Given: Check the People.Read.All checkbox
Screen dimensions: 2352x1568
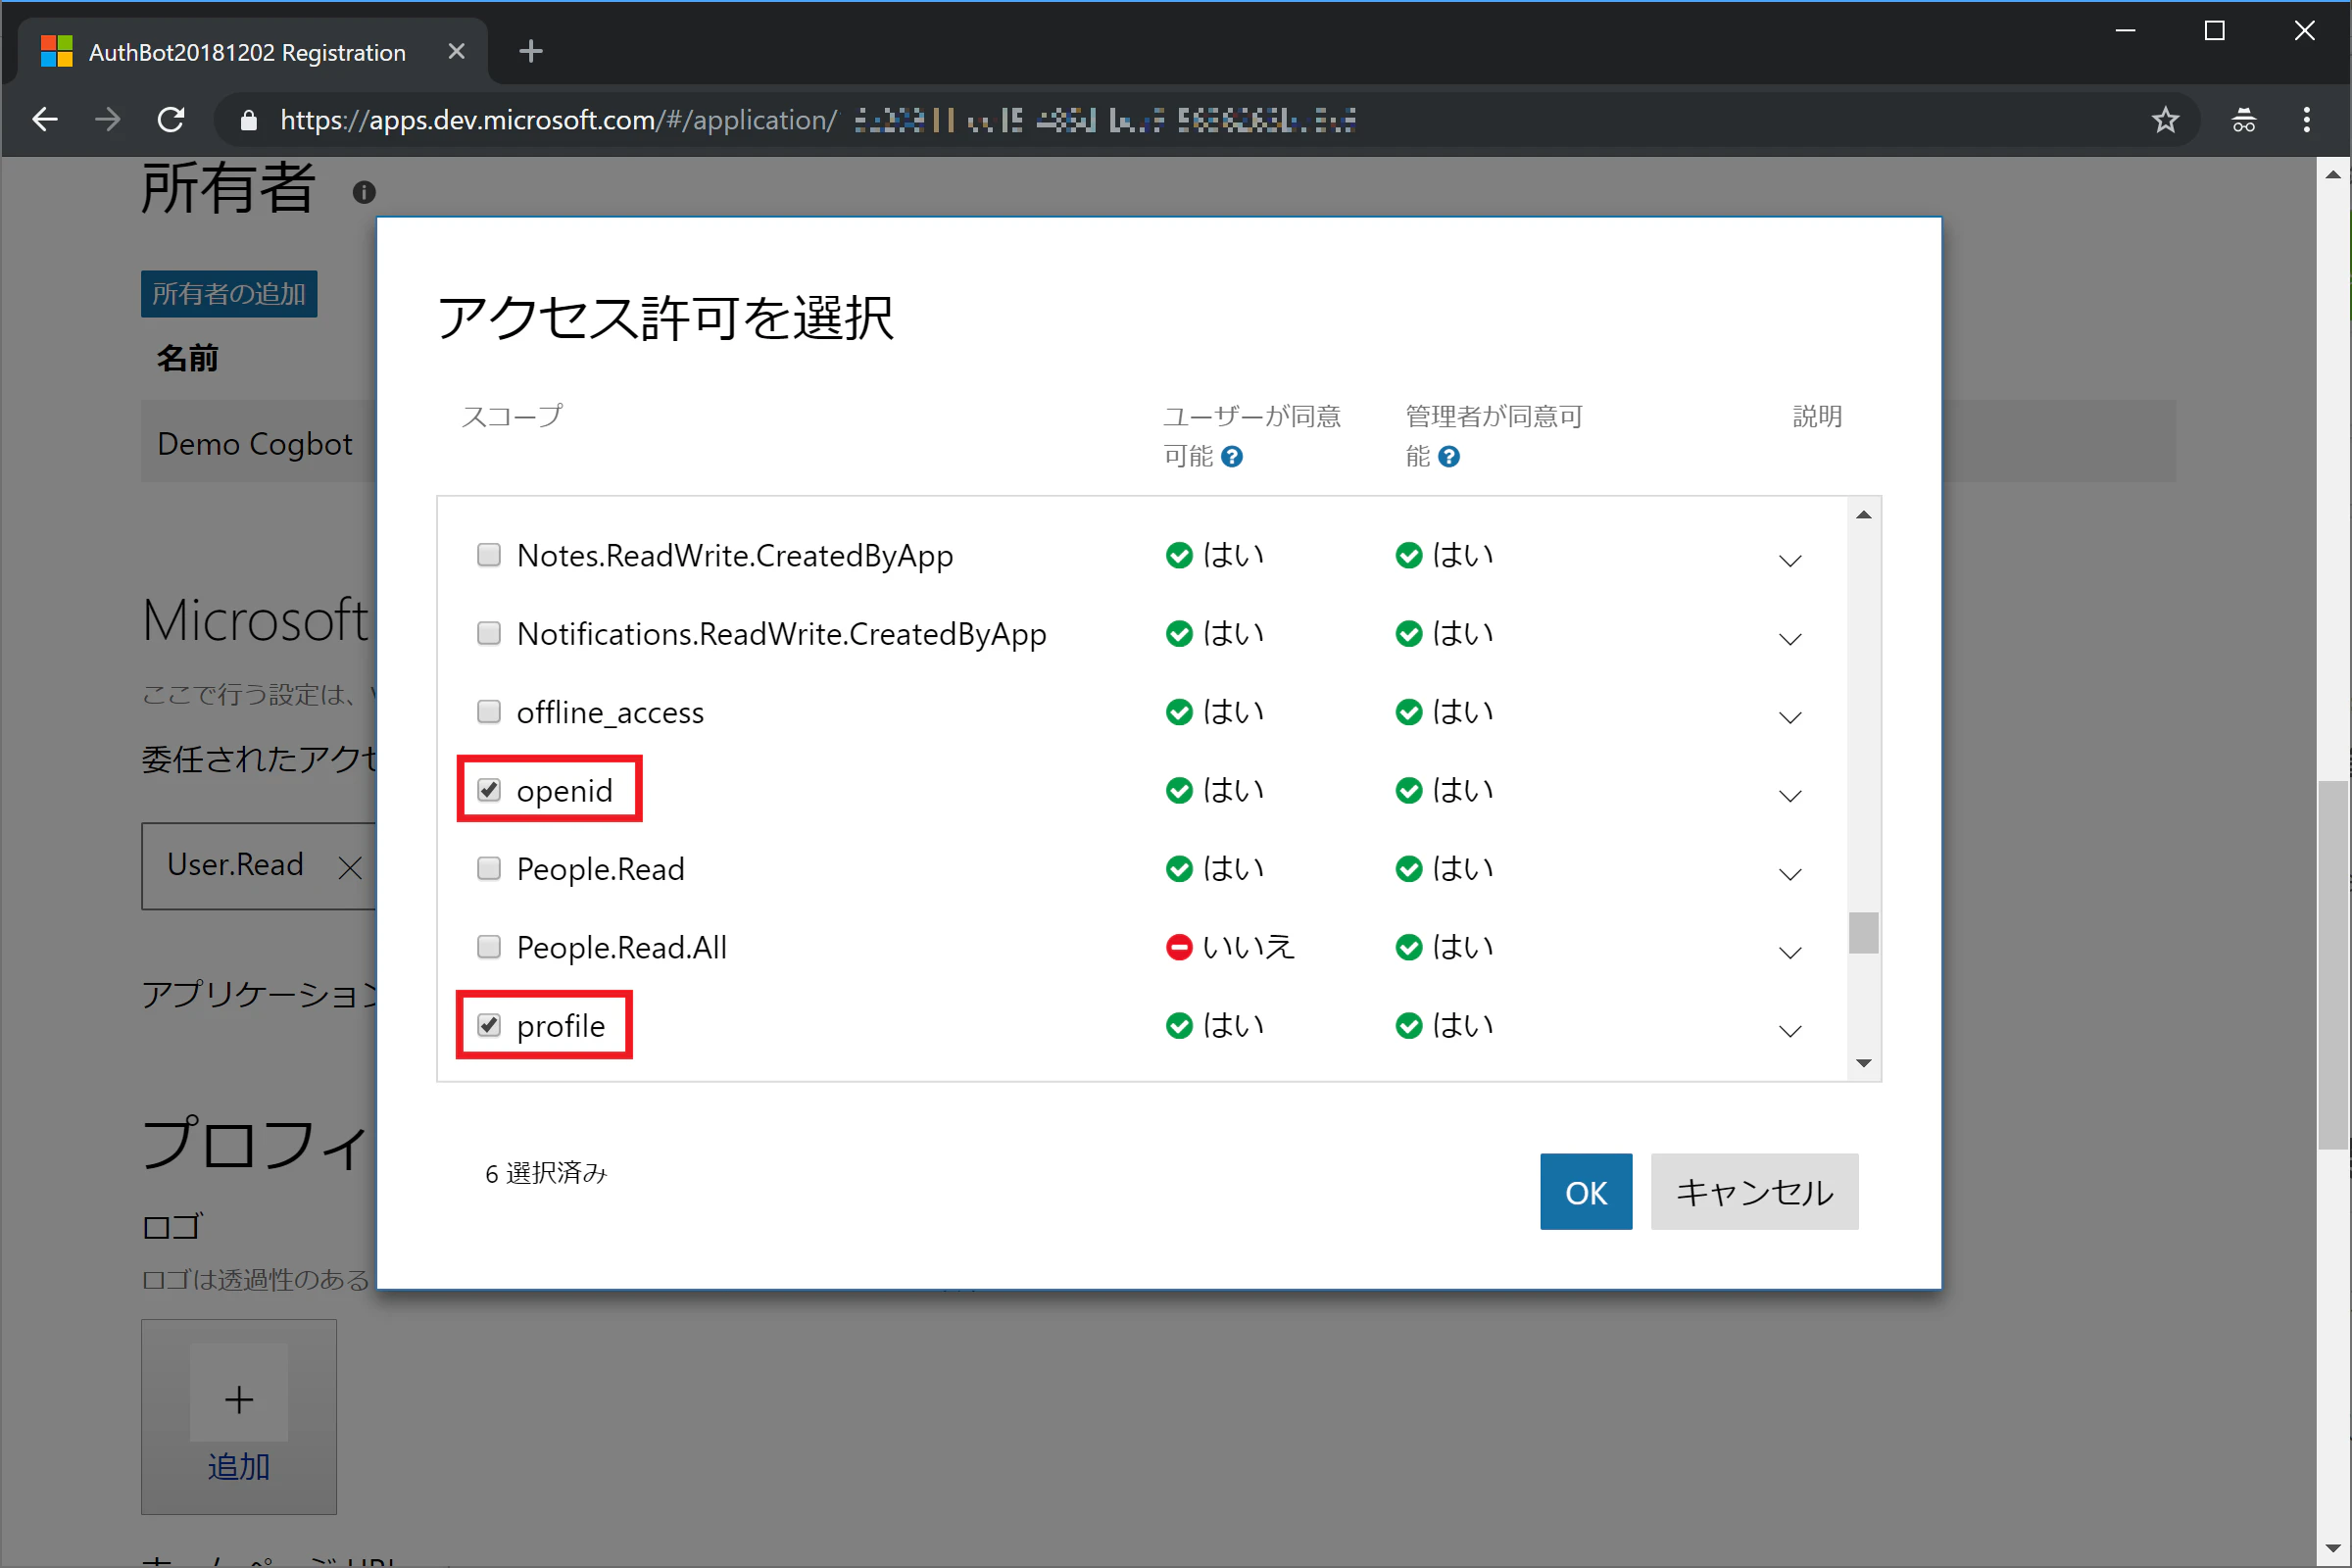Looking at the screenshot, I should [488, 946].
